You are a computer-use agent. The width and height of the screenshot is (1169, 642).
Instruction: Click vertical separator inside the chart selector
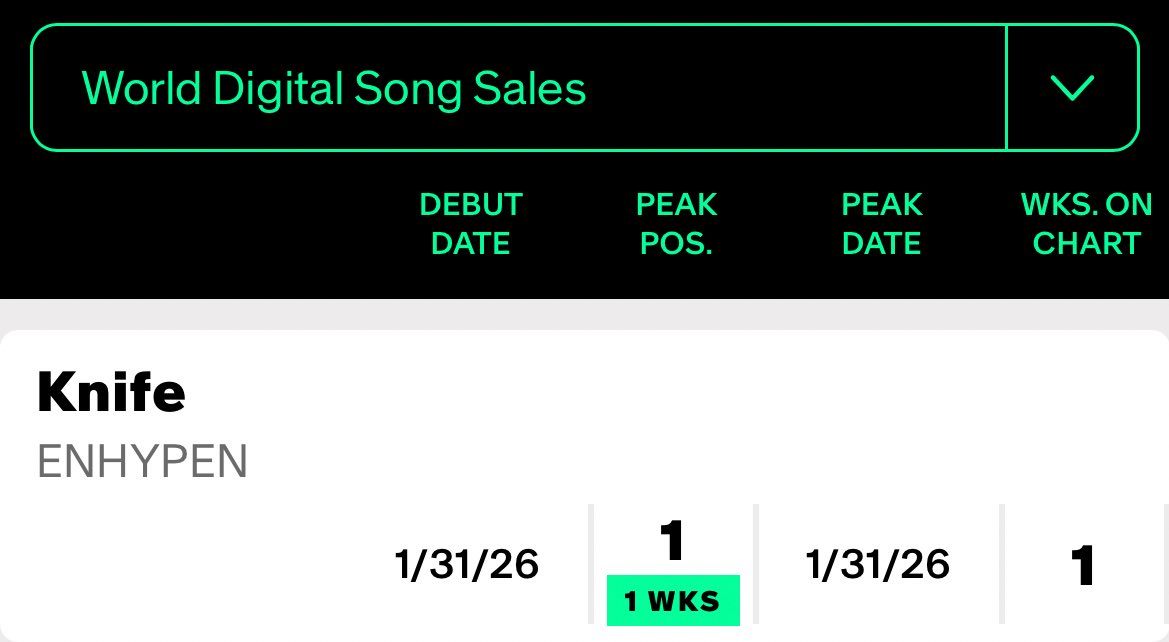point(1006,88)
